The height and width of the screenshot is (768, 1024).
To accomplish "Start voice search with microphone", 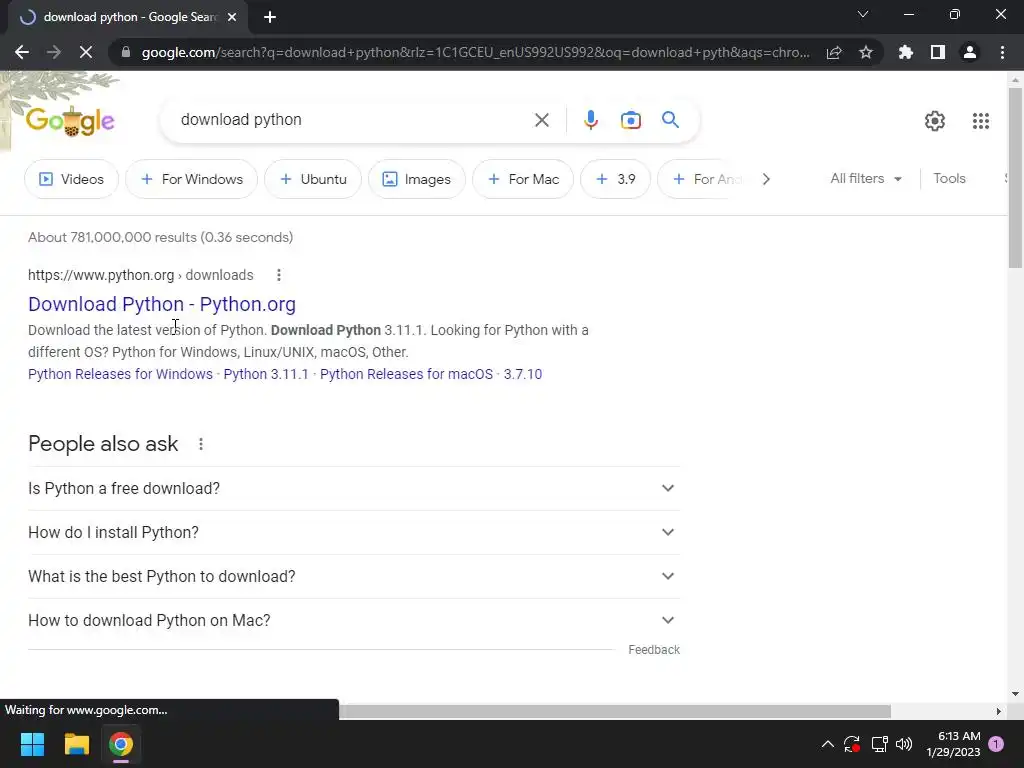I will pos(590,120).
